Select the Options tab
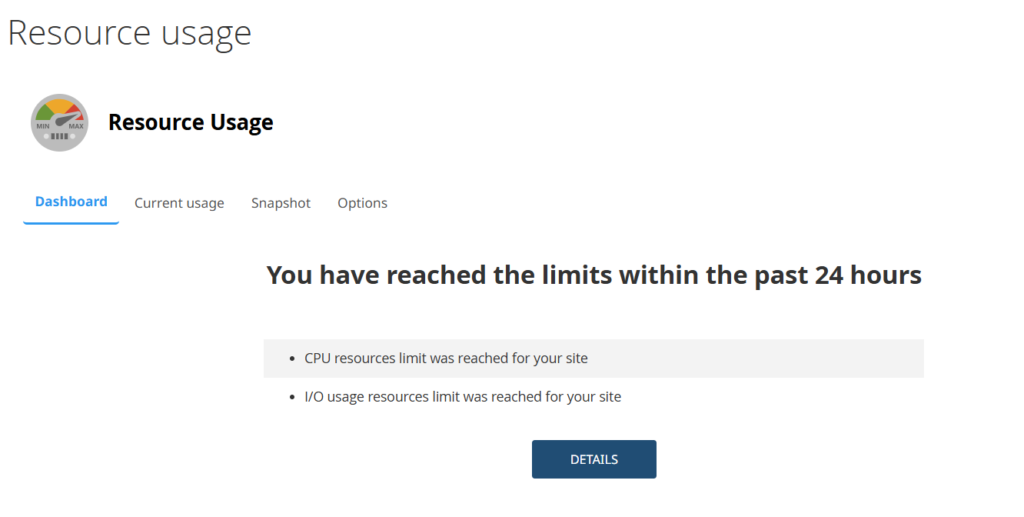Screen dimensions: 1024x517 362,203
